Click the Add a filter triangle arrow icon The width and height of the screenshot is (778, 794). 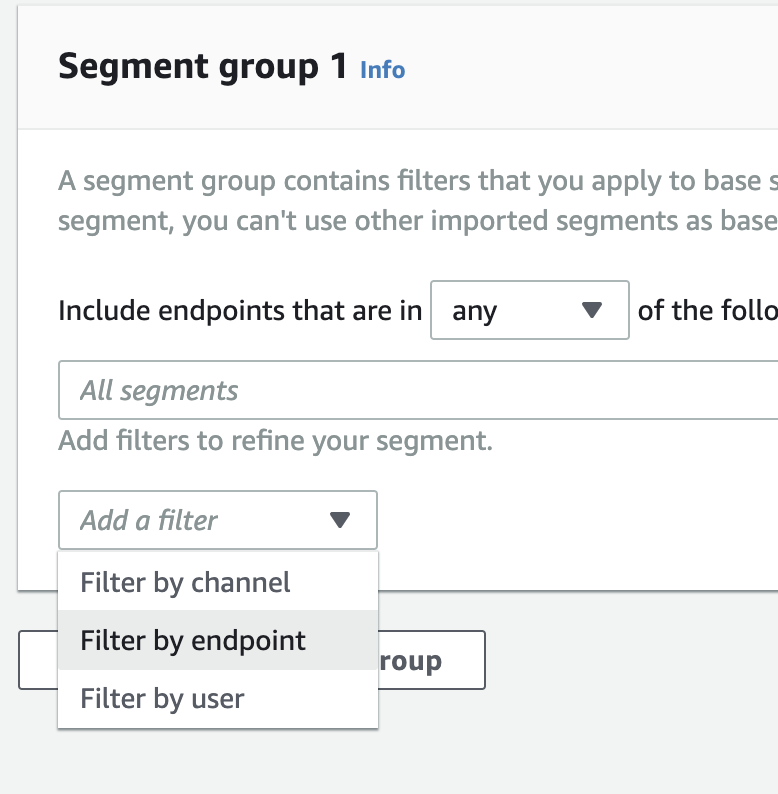[340, 520]
